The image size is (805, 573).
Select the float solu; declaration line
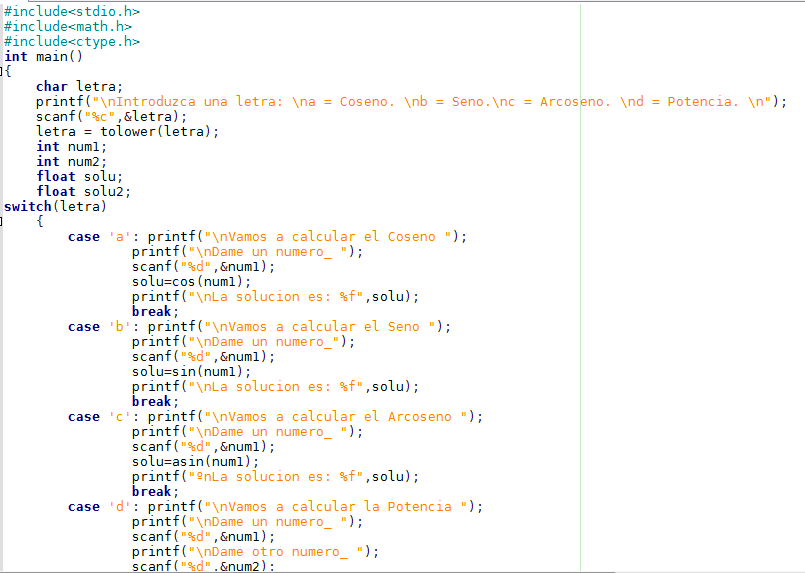(80, 177)
